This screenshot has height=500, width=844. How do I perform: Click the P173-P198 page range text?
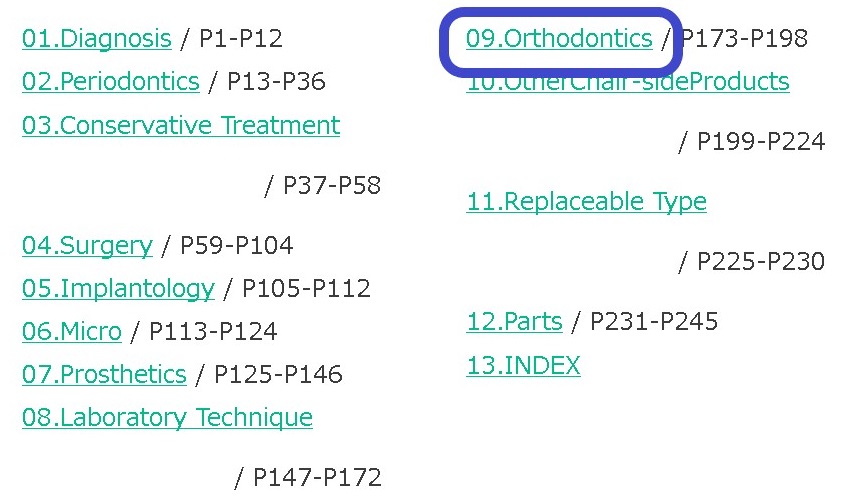point(744,39)
